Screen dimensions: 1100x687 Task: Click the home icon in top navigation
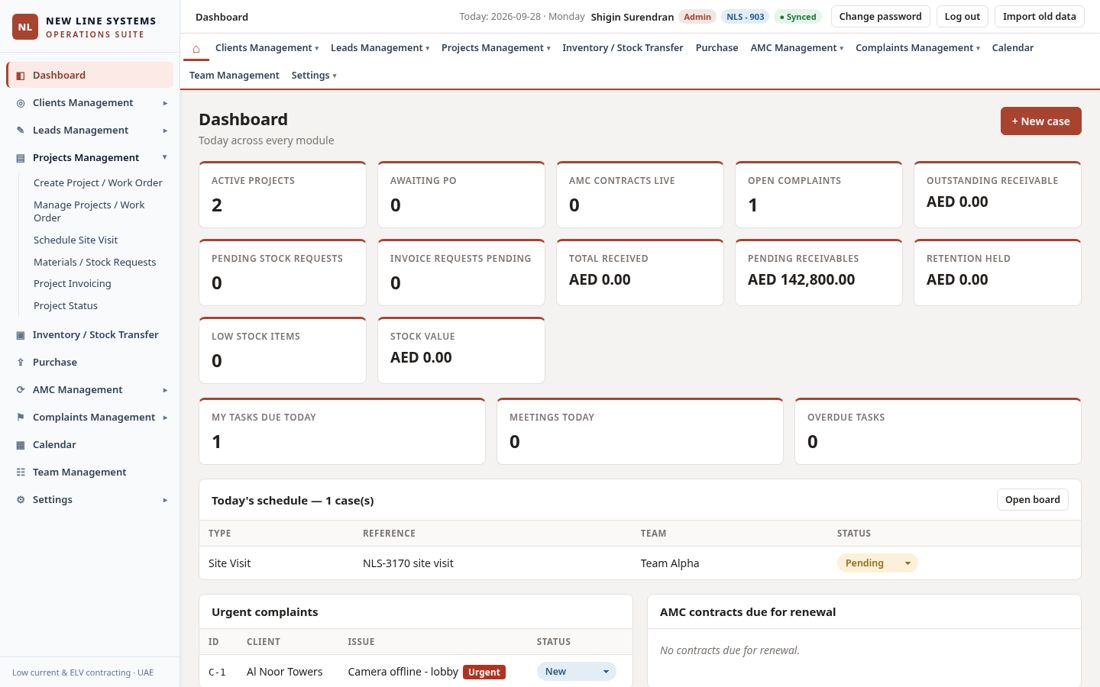pyautogui.click(x=196, y=48)
